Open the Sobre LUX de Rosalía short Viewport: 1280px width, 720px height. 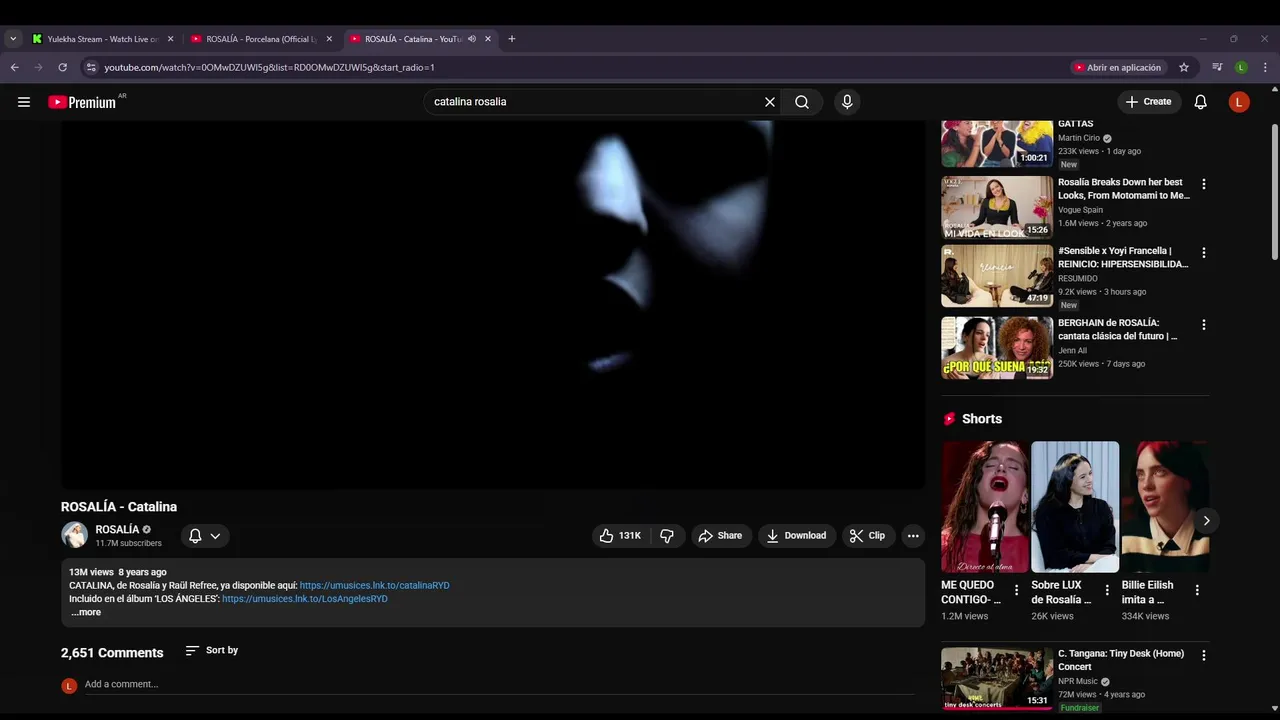(1075, 507)
